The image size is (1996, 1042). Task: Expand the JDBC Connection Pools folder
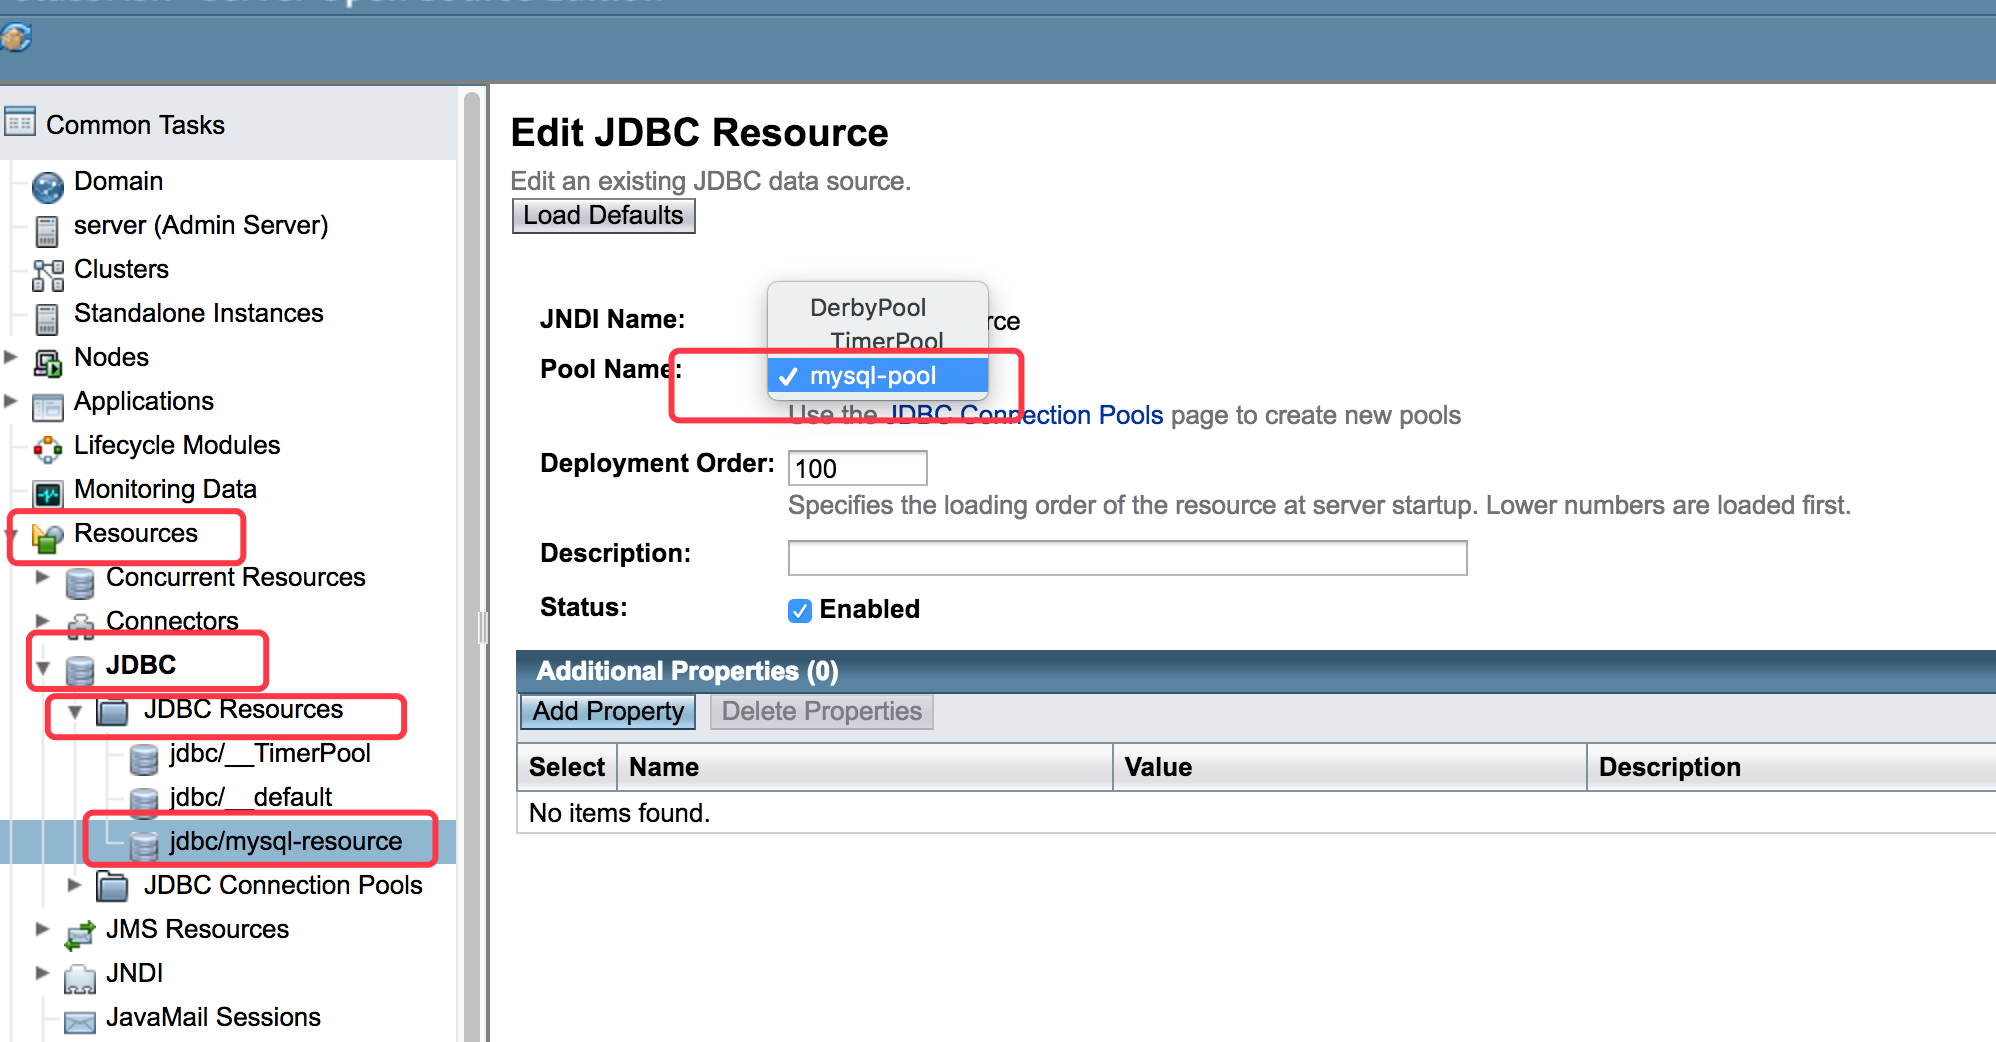[74, 885]
